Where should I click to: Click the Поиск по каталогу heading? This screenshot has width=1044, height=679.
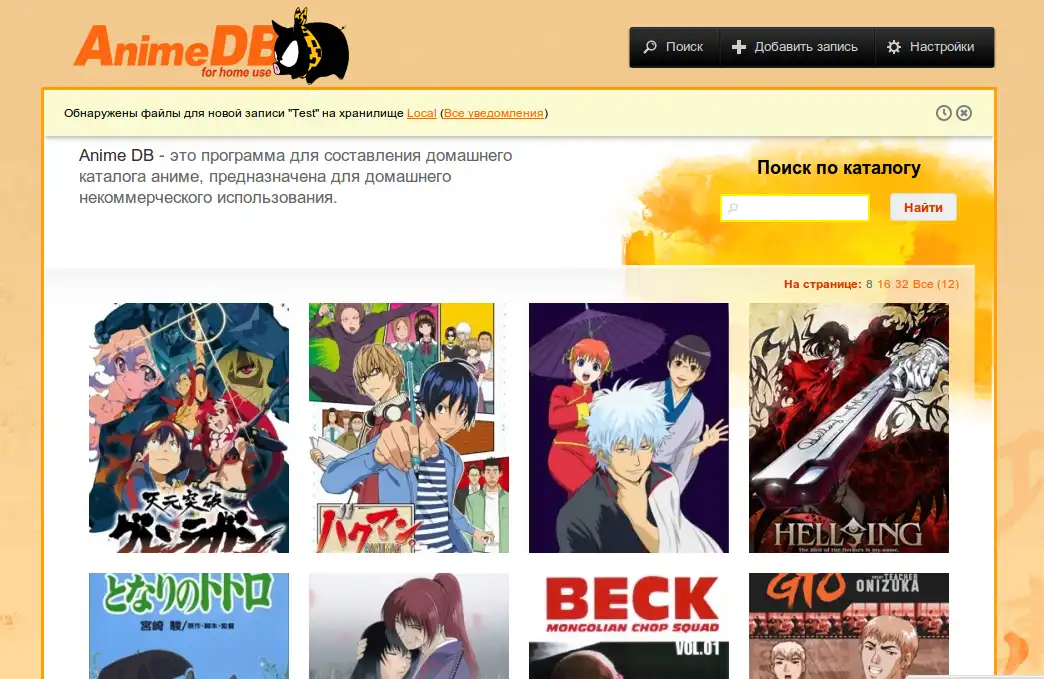839,168
